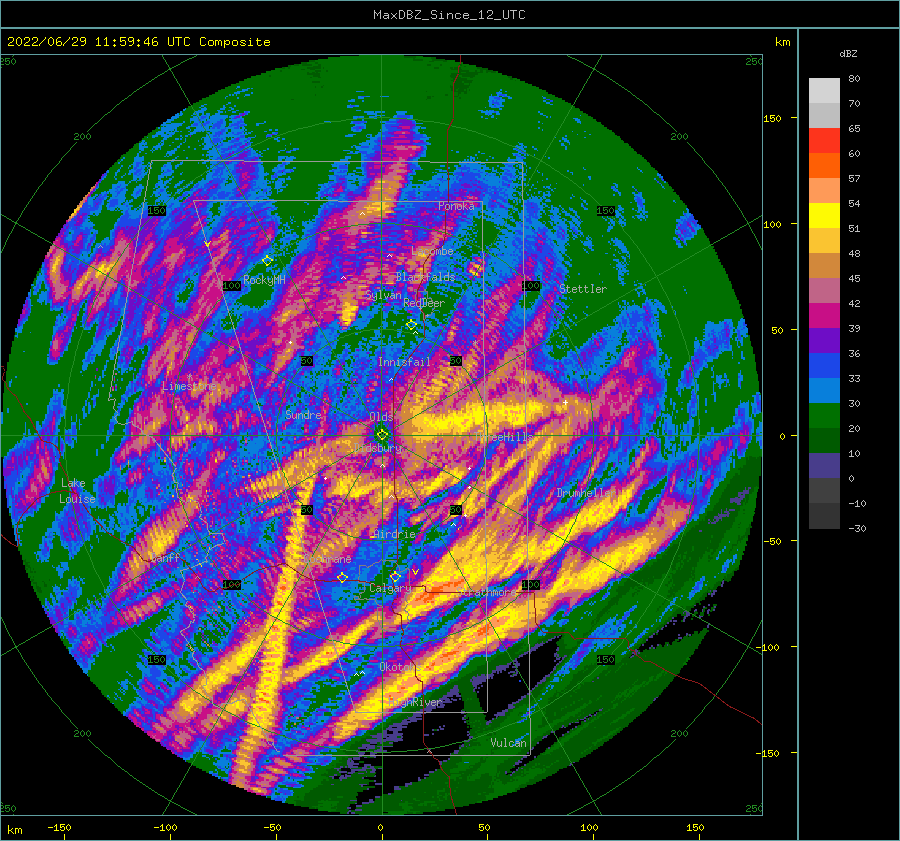The width and height of the screenshot is (900, 841).
Task: Select the green 20-30 dBZ legend swatch
Action: (824, 416)
